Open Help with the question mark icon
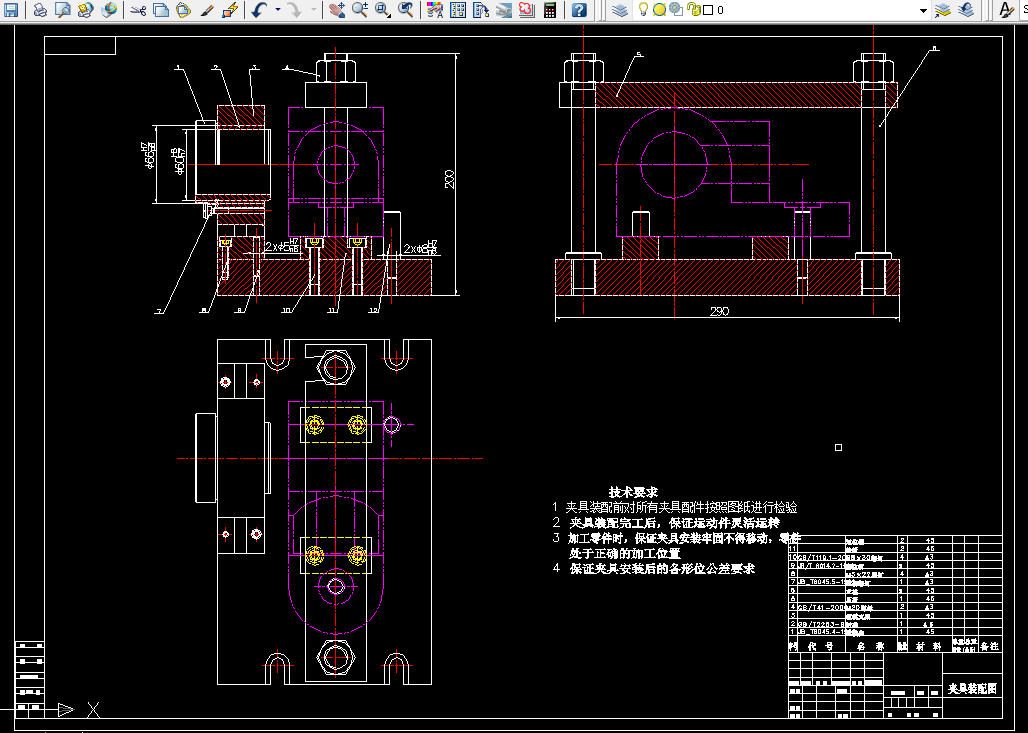1028x733 pixels. coord(579,10)
